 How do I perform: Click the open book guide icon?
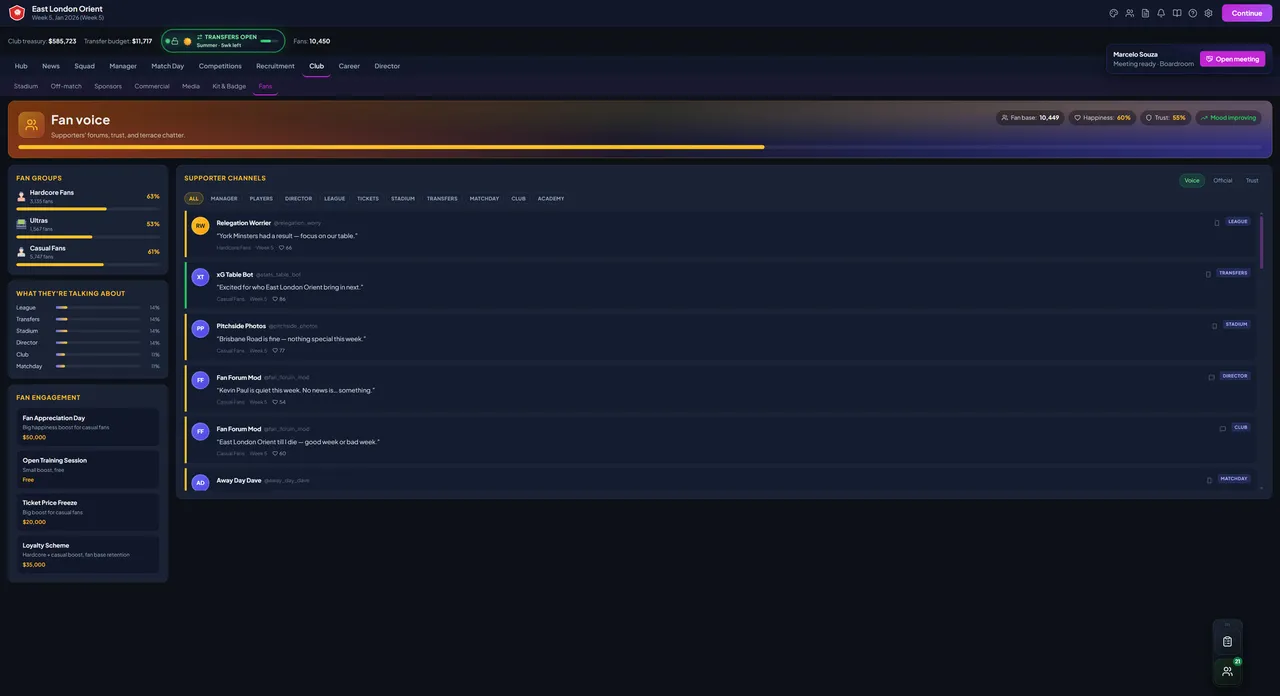[1177, 13]
